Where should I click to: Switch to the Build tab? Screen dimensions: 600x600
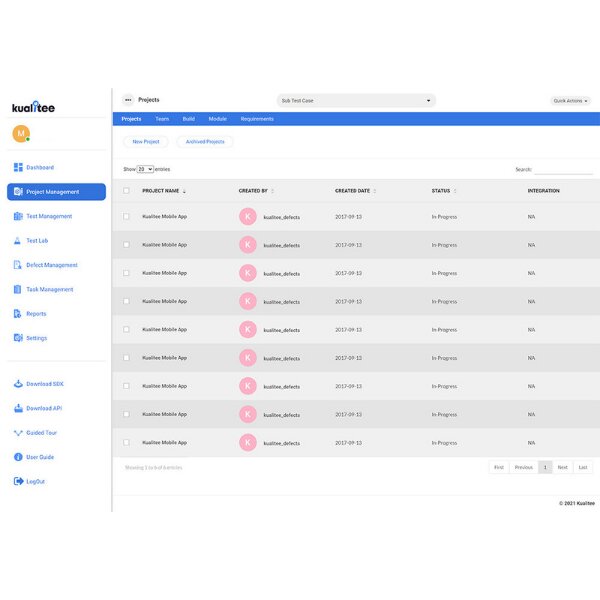click(189, 119)
